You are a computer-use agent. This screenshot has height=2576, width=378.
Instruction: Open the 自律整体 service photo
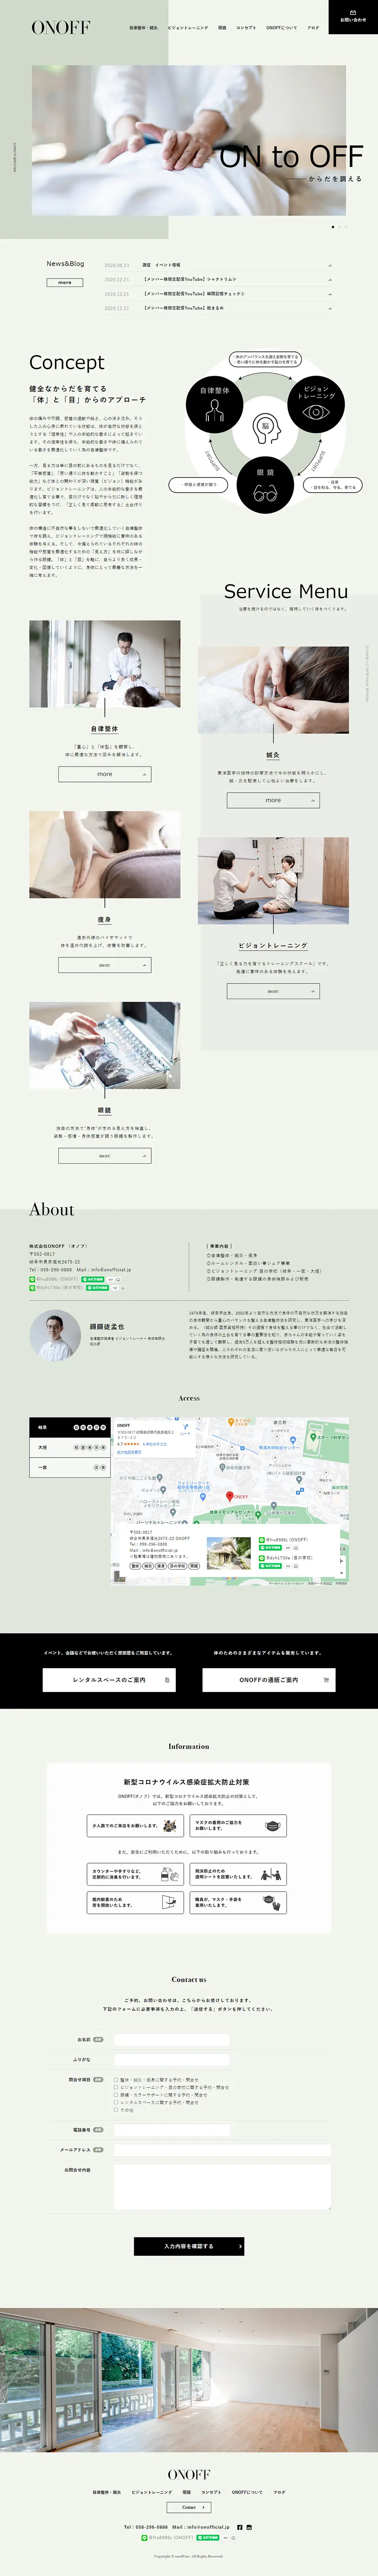coord(105,665)
